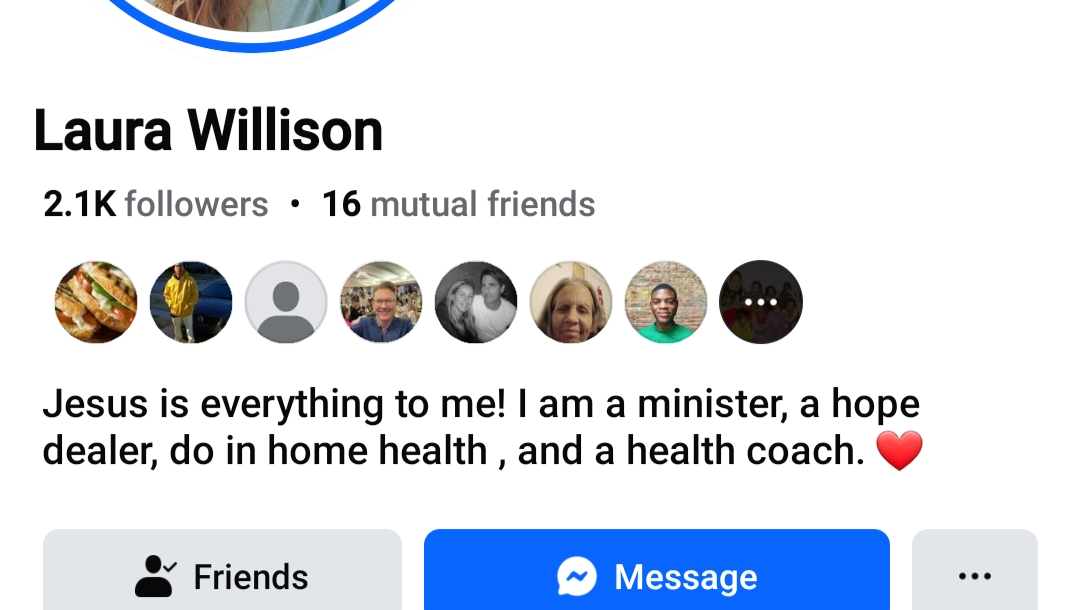Image resolution: width=1080 pixels, height=610 pixels.
Task: Open the elderly woman friend avatar
Action: 571,302
